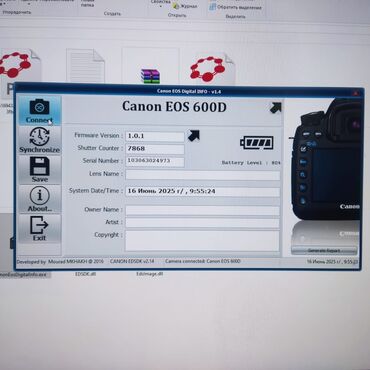370x370 pixels.
Task: Click the Firmware Version field showing 1.0.1
Action: [x=155, y=136]
